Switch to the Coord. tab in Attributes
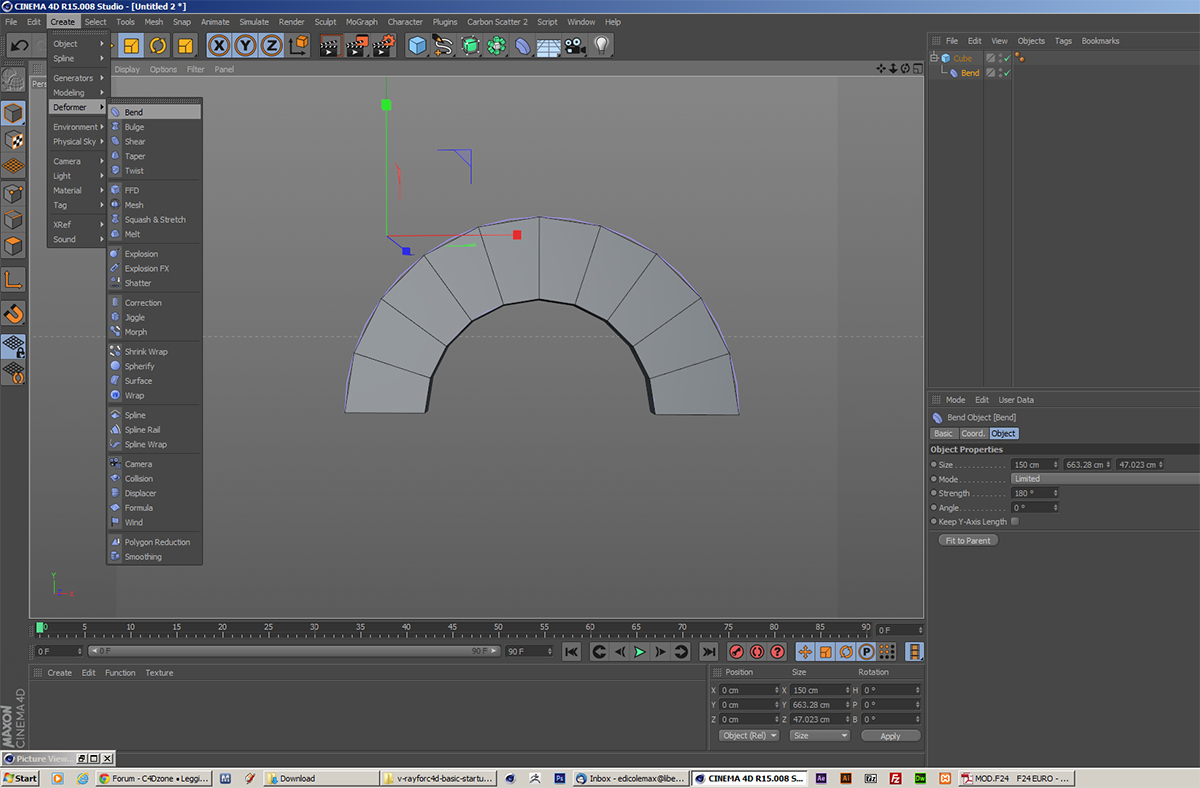This screenshot has height=788, width=1200. 973,434
